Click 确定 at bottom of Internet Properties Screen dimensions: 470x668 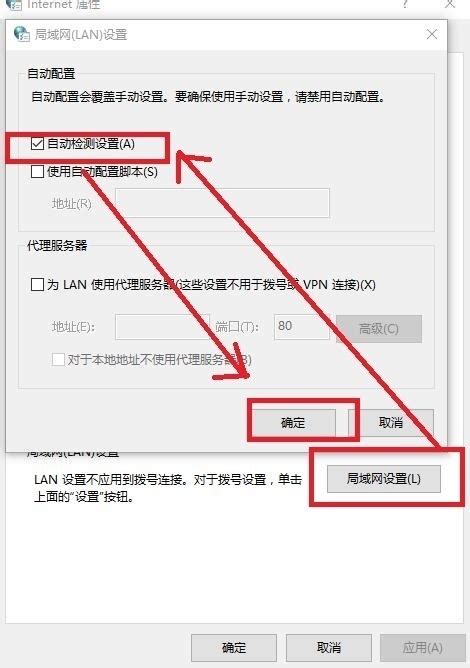(x=234, y=648)
